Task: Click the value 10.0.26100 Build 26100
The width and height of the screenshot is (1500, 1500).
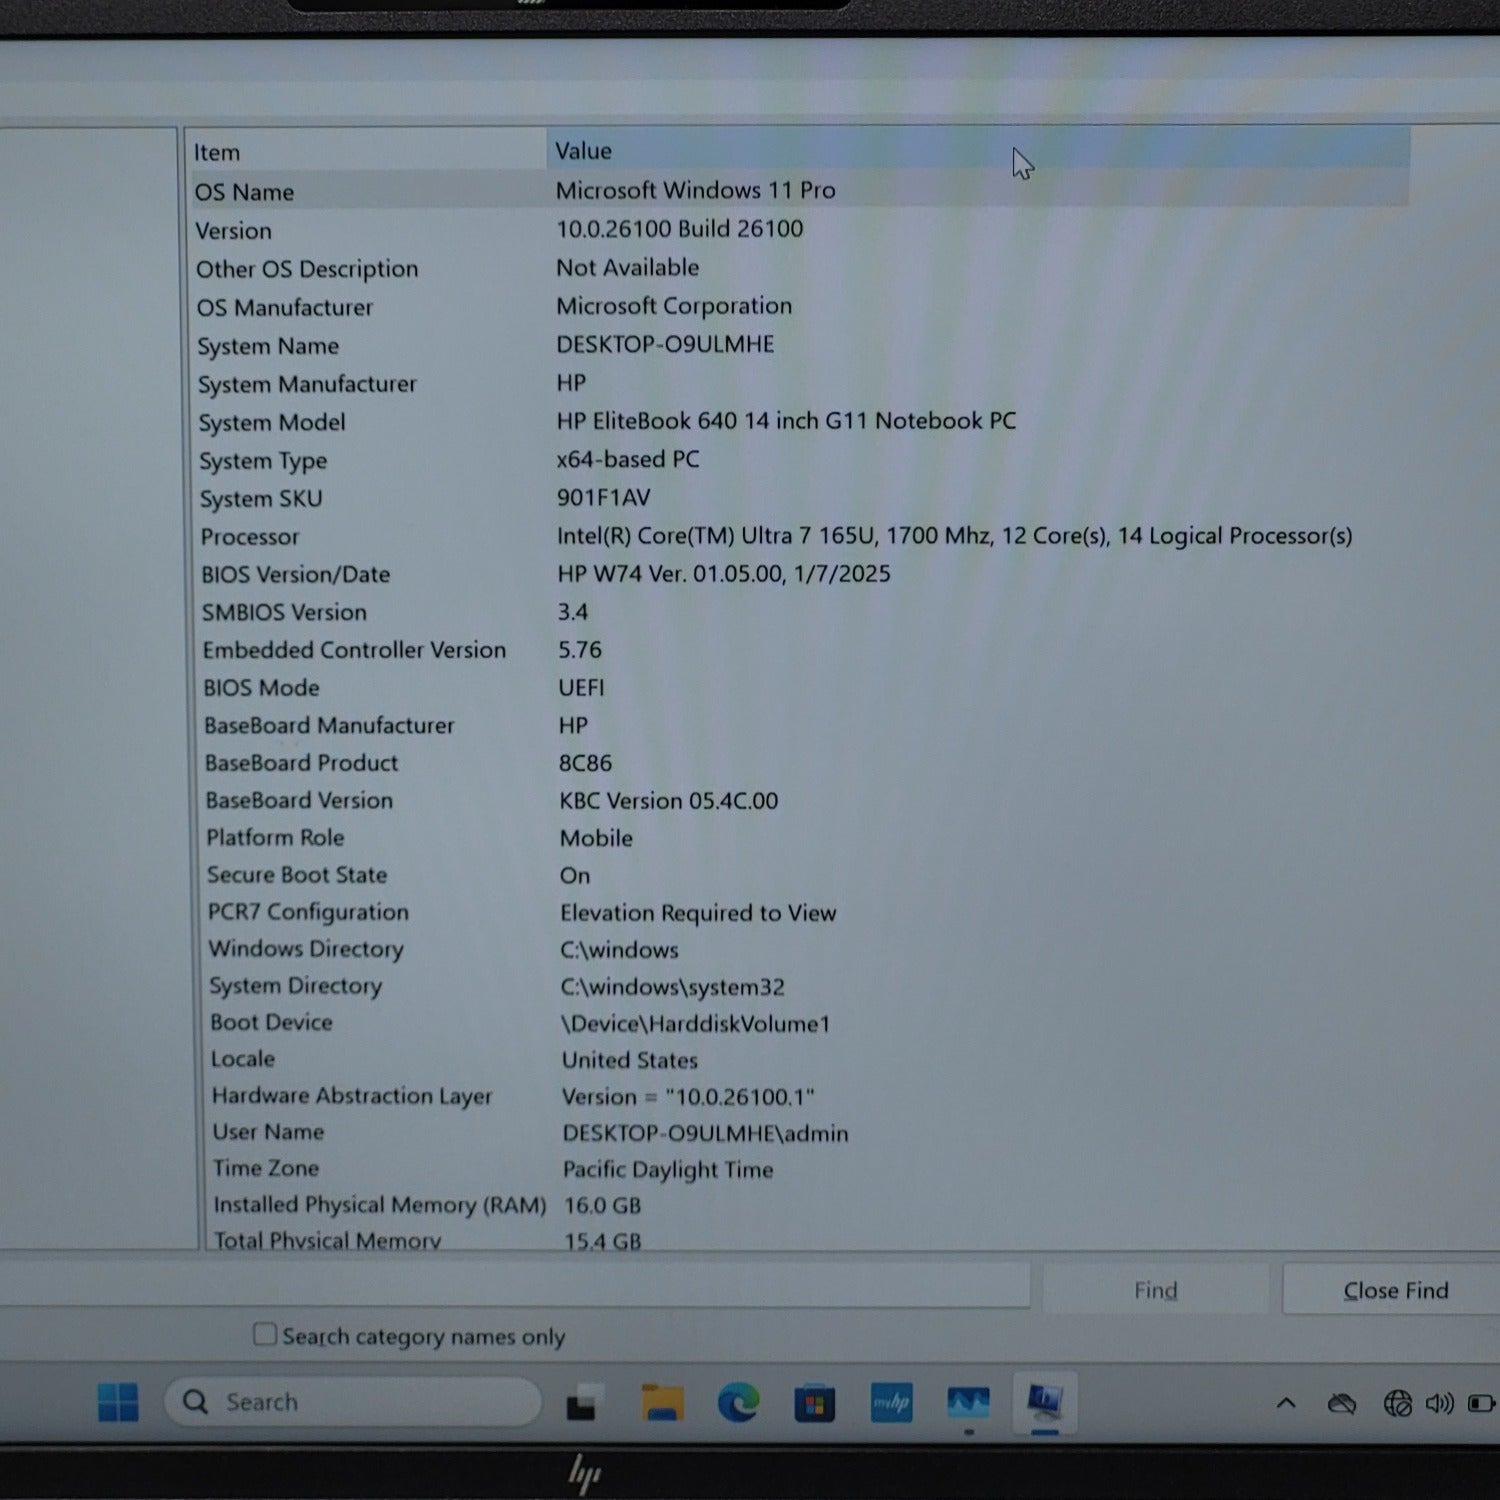Action: (x=680, y=229)
